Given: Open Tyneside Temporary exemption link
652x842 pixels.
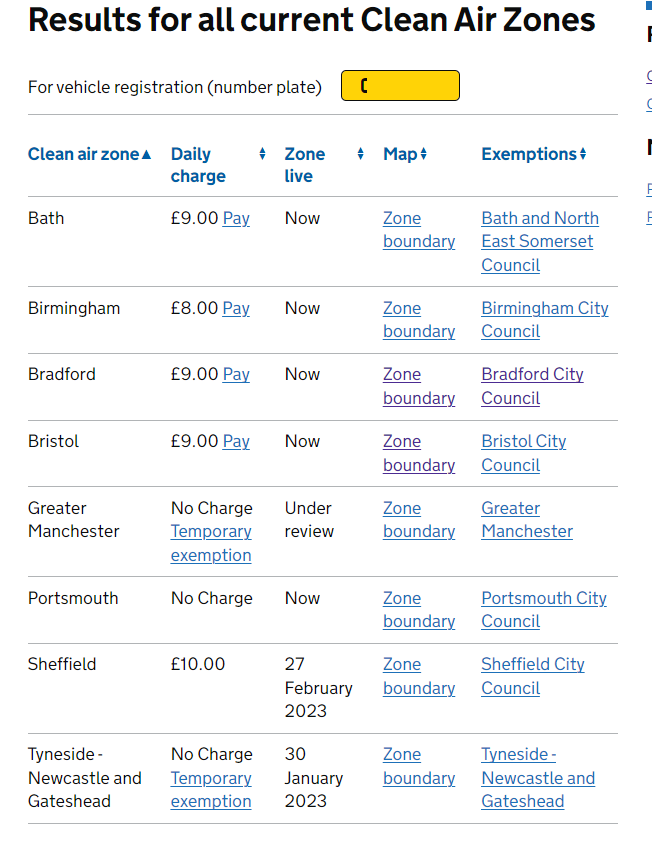Looking at the screenshot, I should 211,790.
